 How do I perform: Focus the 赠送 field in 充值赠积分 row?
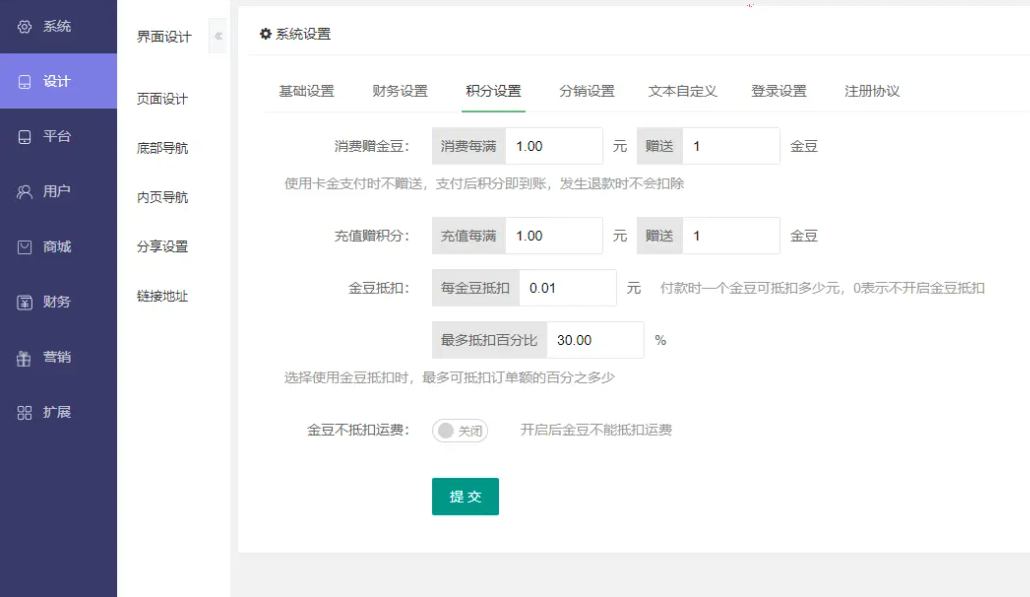click(731, 236)
